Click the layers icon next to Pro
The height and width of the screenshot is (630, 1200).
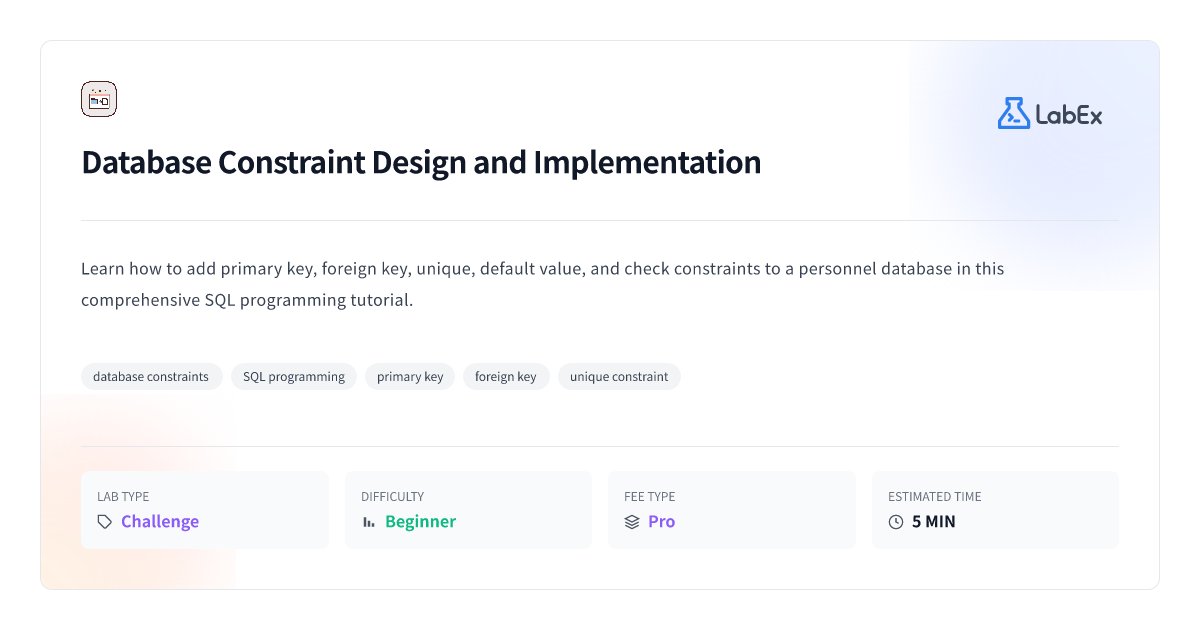click(x=631, y=521)
